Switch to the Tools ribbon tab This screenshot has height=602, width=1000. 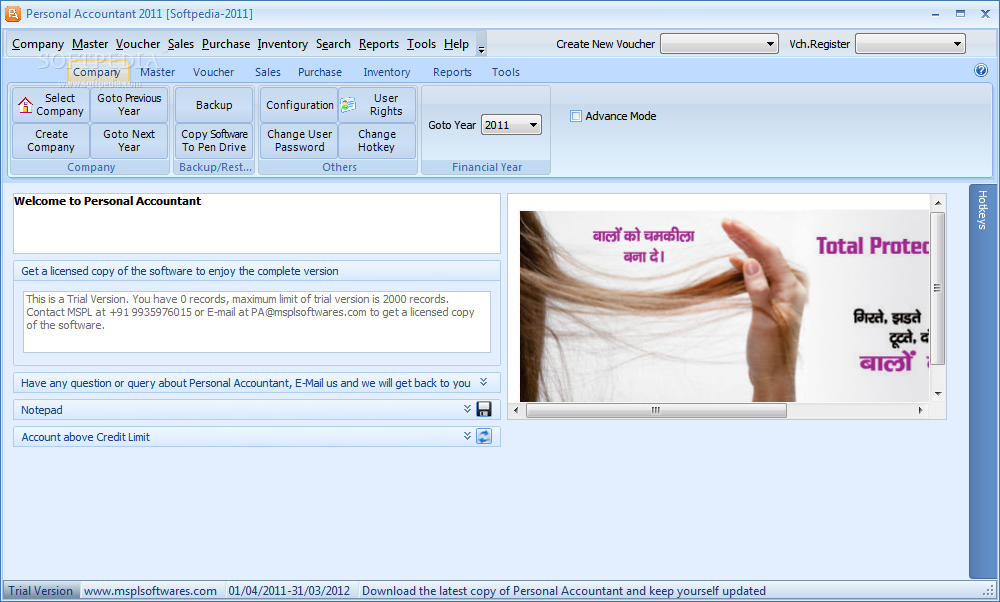click(x=506, y=72)
